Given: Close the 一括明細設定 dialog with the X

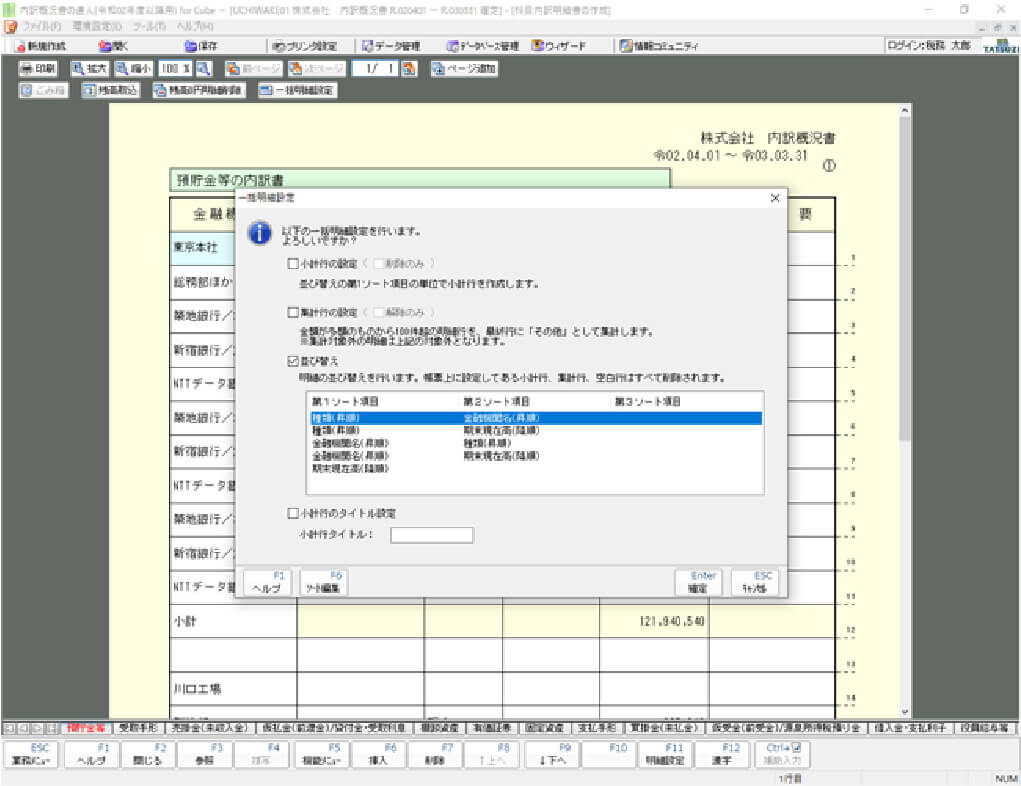Looking at the screenshot, I should (x=774, y=198).
